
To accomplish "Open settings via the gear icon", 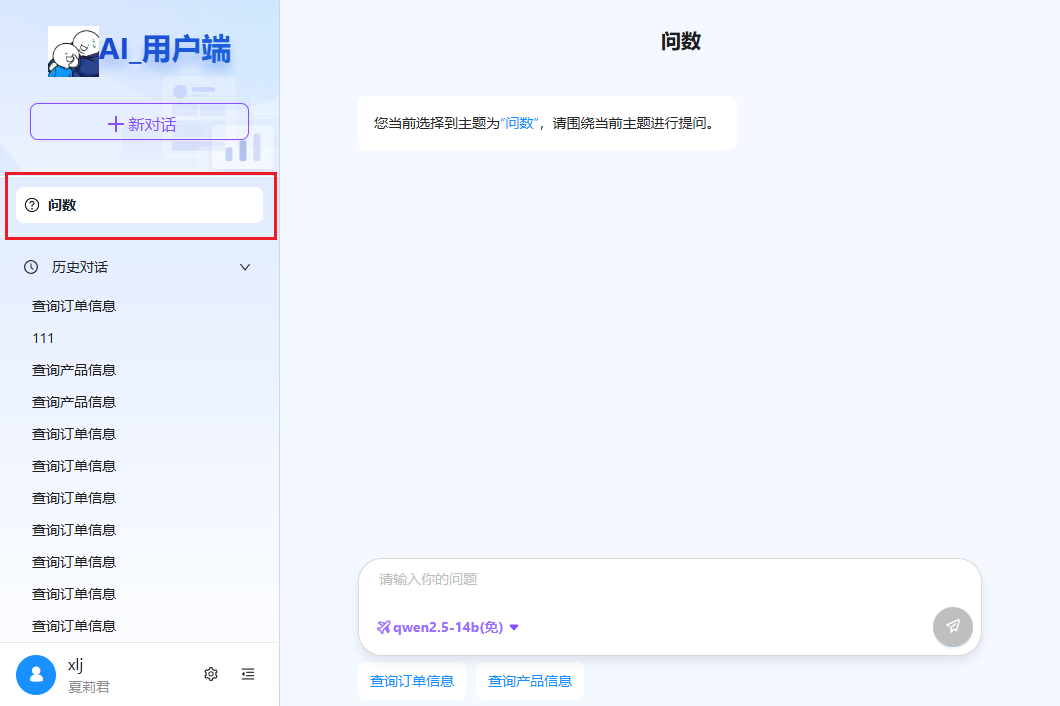I will [x=211, y=674].
